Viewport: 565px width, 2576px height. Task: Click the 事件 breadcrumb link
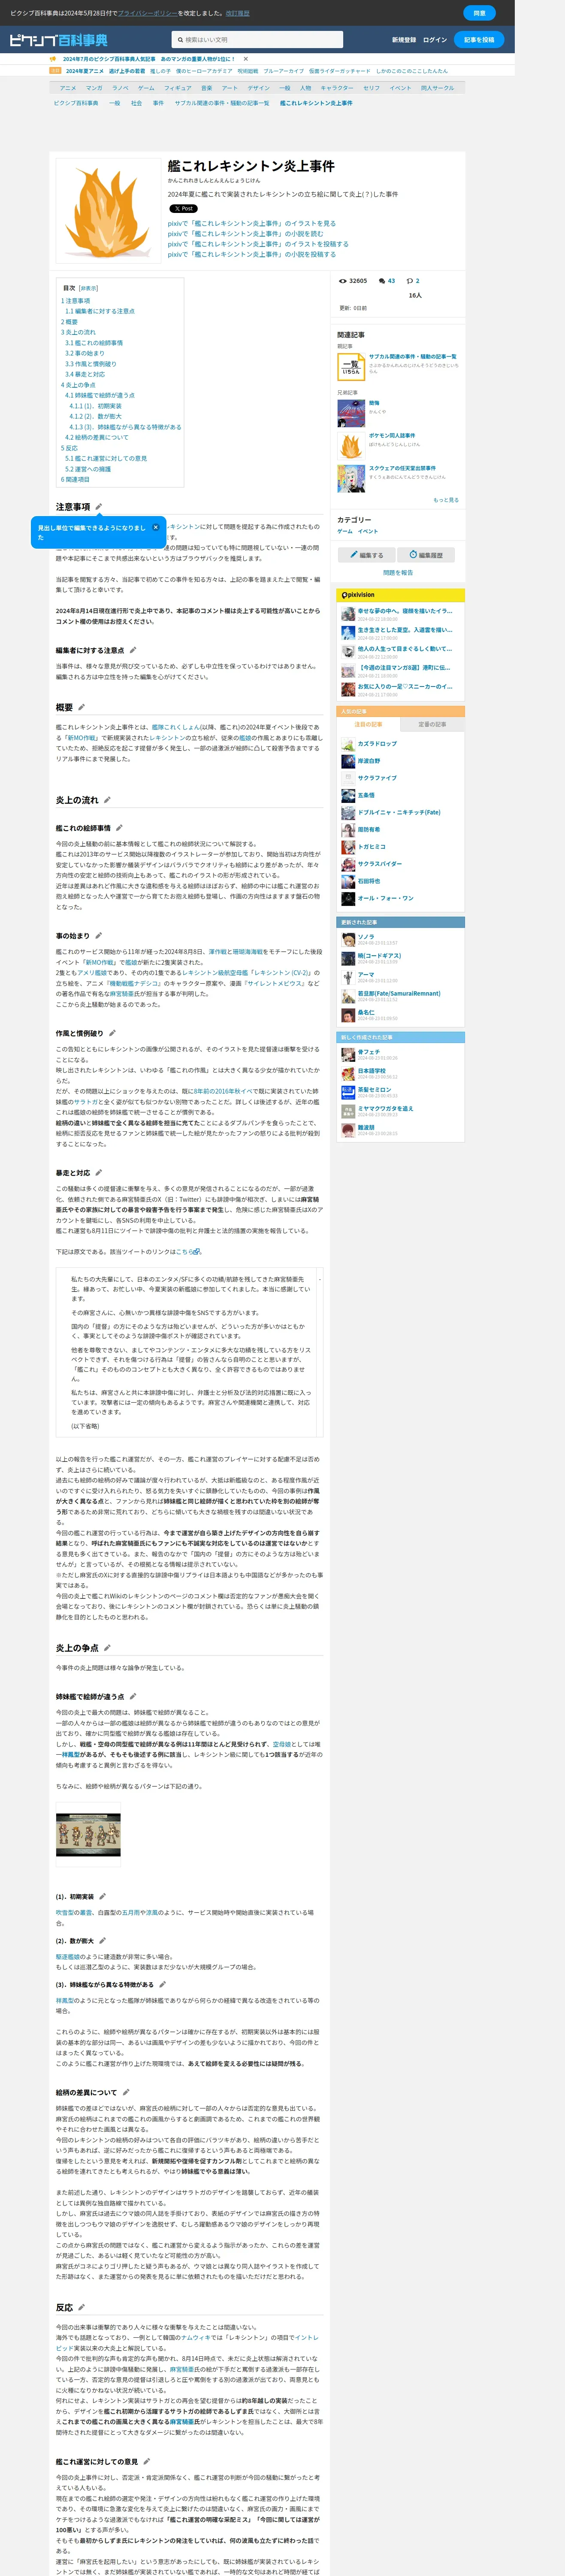158,103
